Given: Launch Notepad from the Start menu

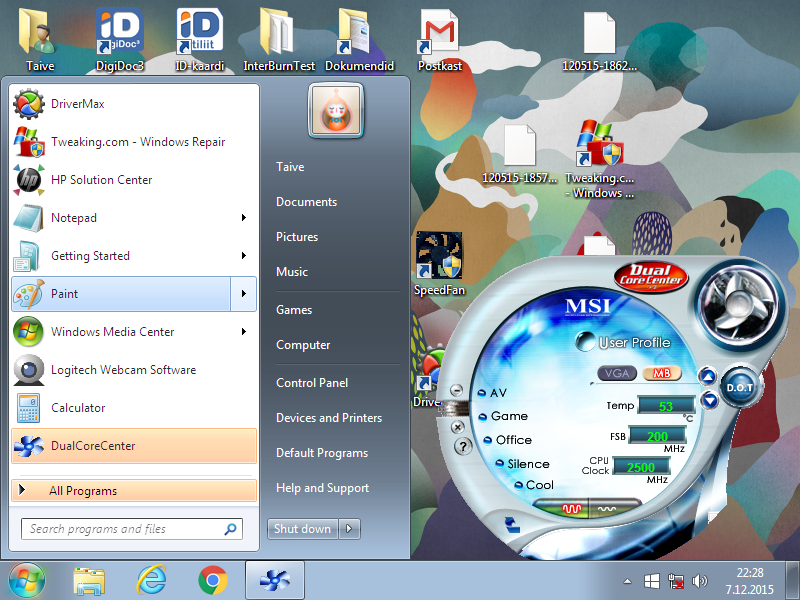Looking at the screenshot, I should 121,218.
